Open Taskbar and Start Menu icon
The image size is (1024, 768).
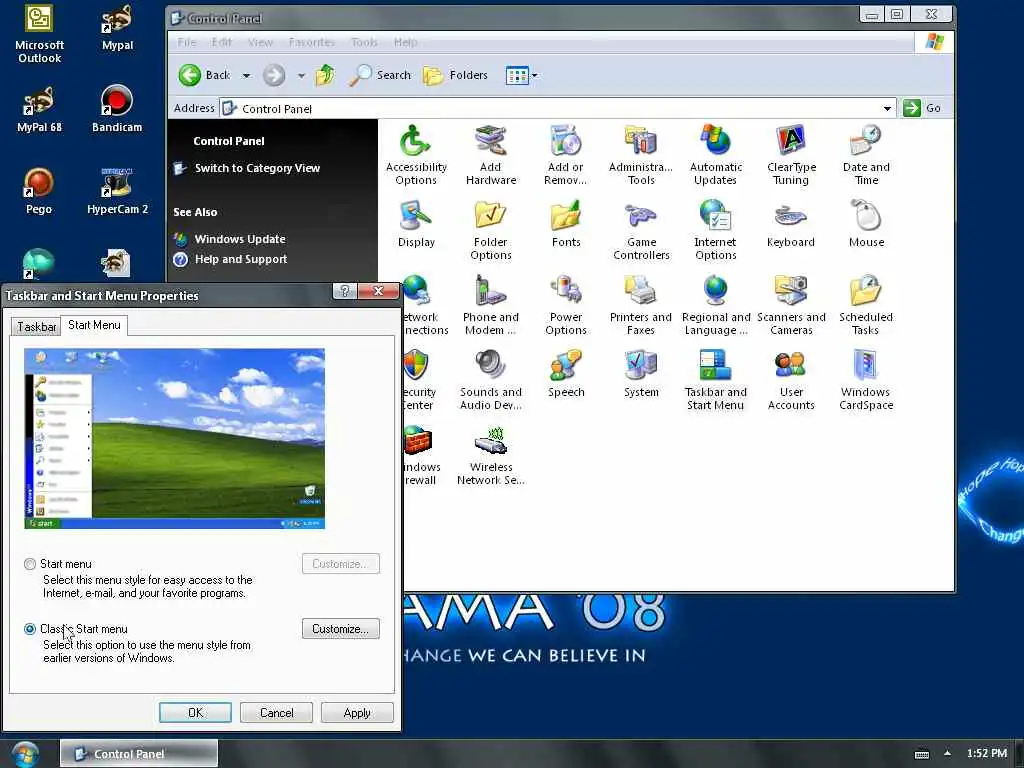[x=716, y=381]
